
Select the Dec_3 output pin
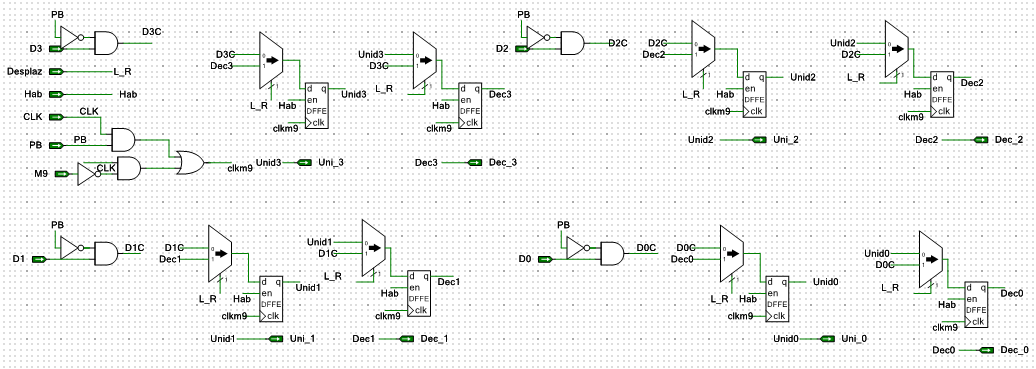pyautogui.click(x=475, y=162)
